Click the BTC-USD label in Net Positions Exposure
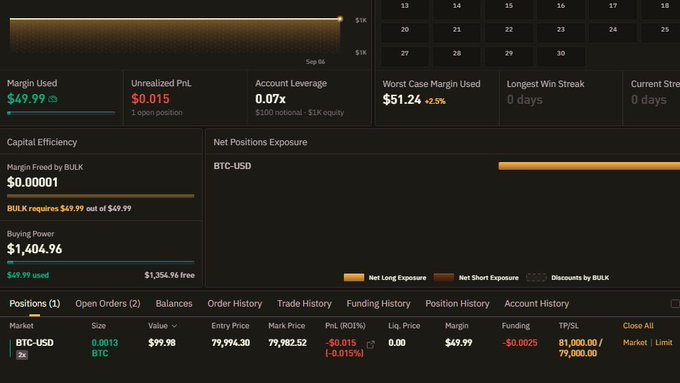 [232, 166]
